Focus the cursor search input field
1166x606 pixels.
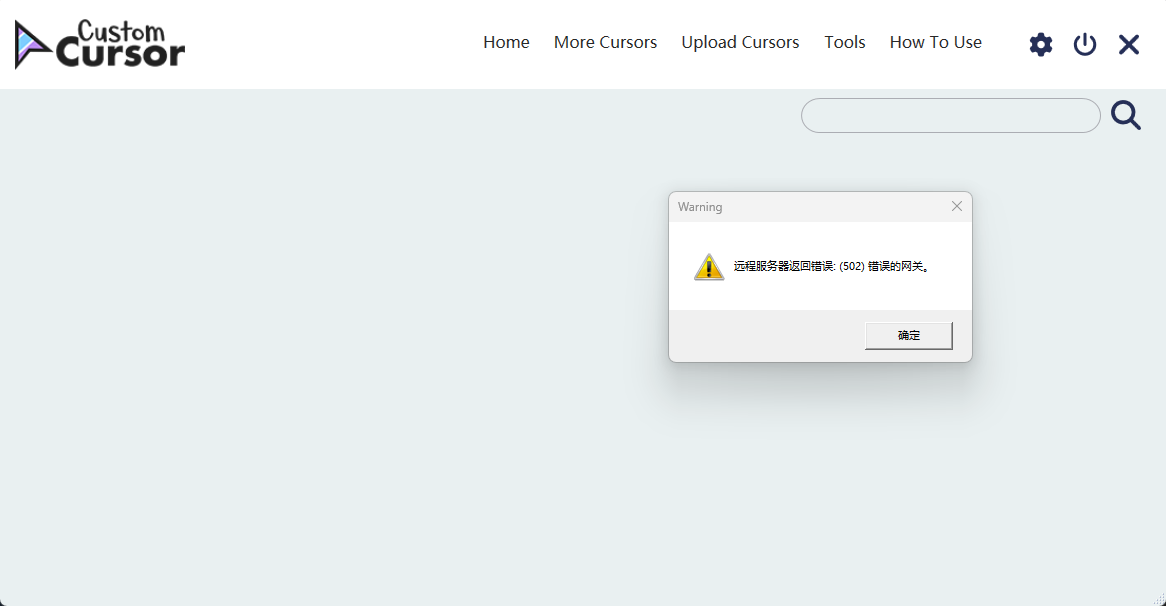tap(950, 116)
